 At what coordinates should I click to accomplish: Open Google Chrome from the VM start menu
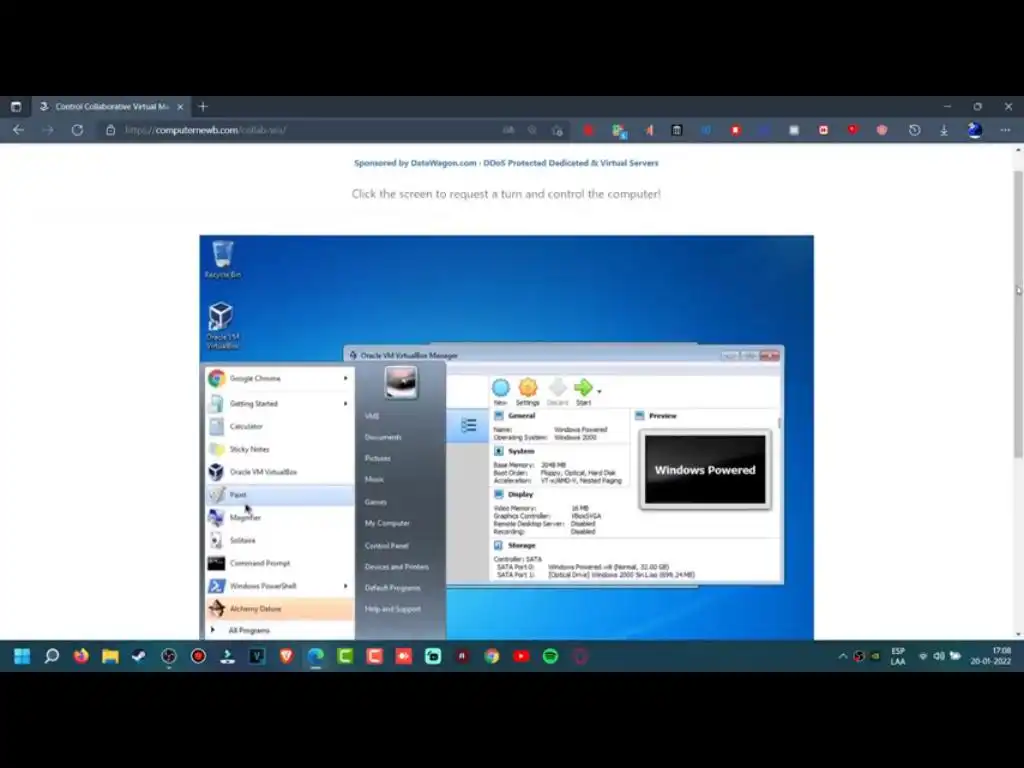pos(280,379)
